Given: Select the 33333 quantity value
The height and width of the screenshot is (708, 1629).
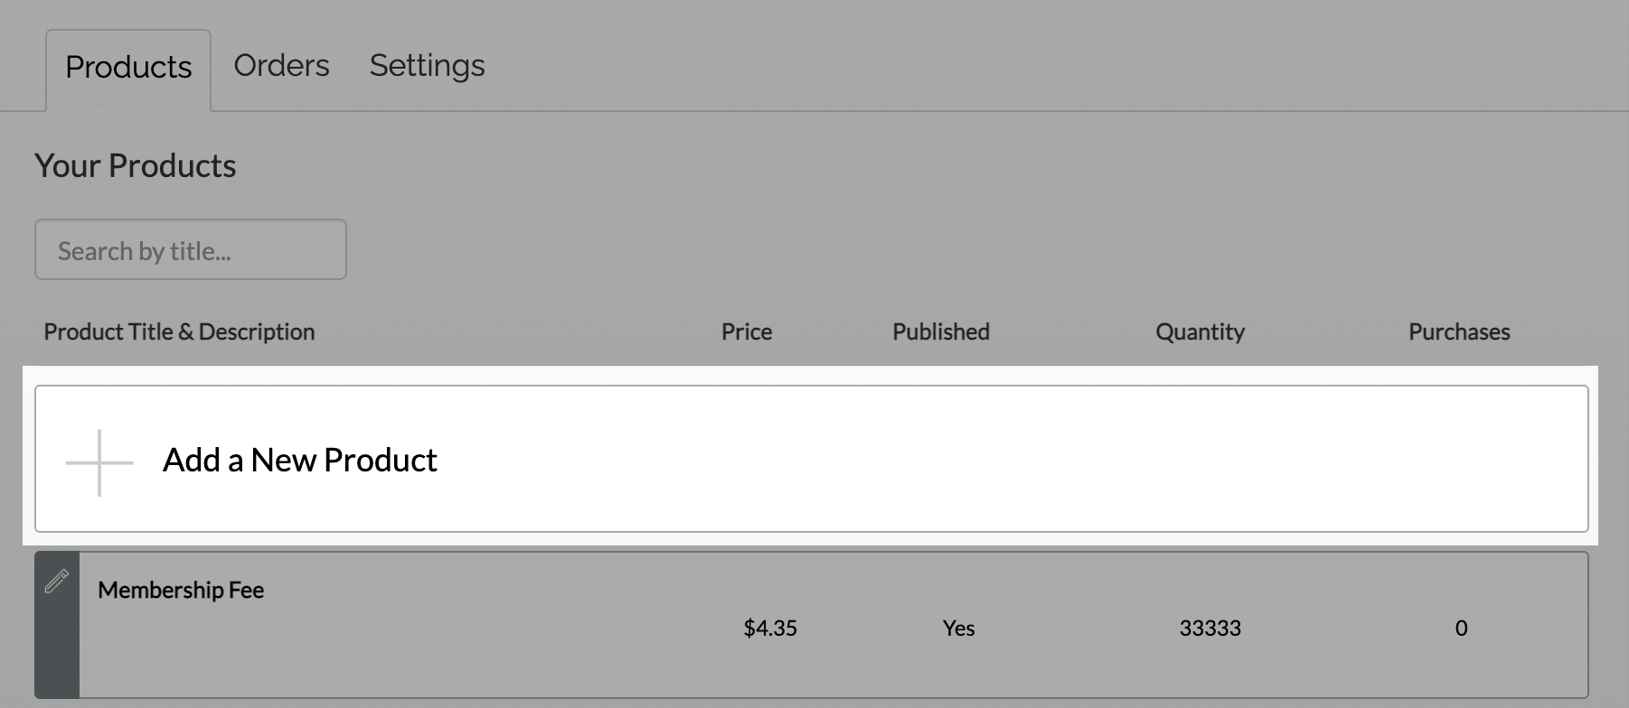Looking at the screenshot, I should [x=1209, y=628].
